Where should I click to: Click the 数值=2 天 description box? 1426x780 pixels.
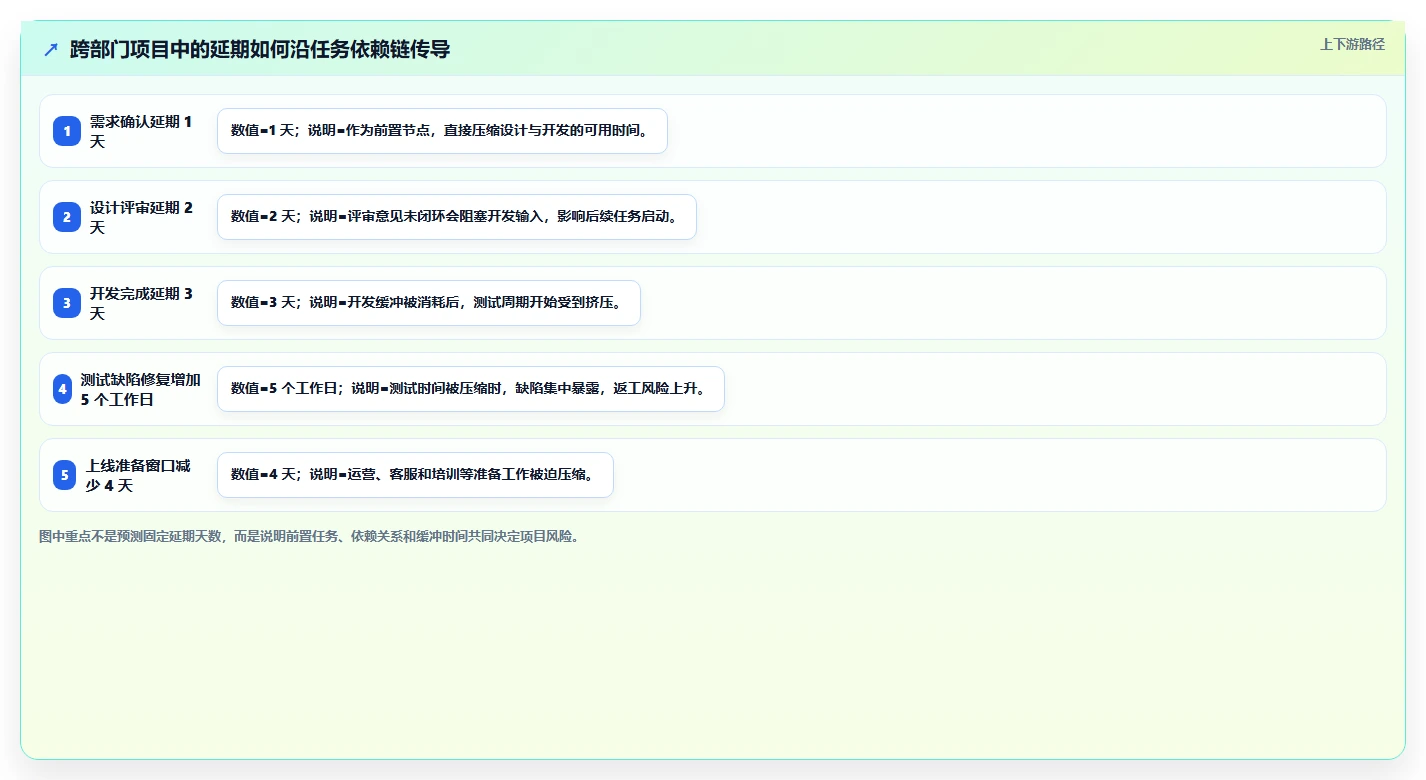tap(456, 217)
